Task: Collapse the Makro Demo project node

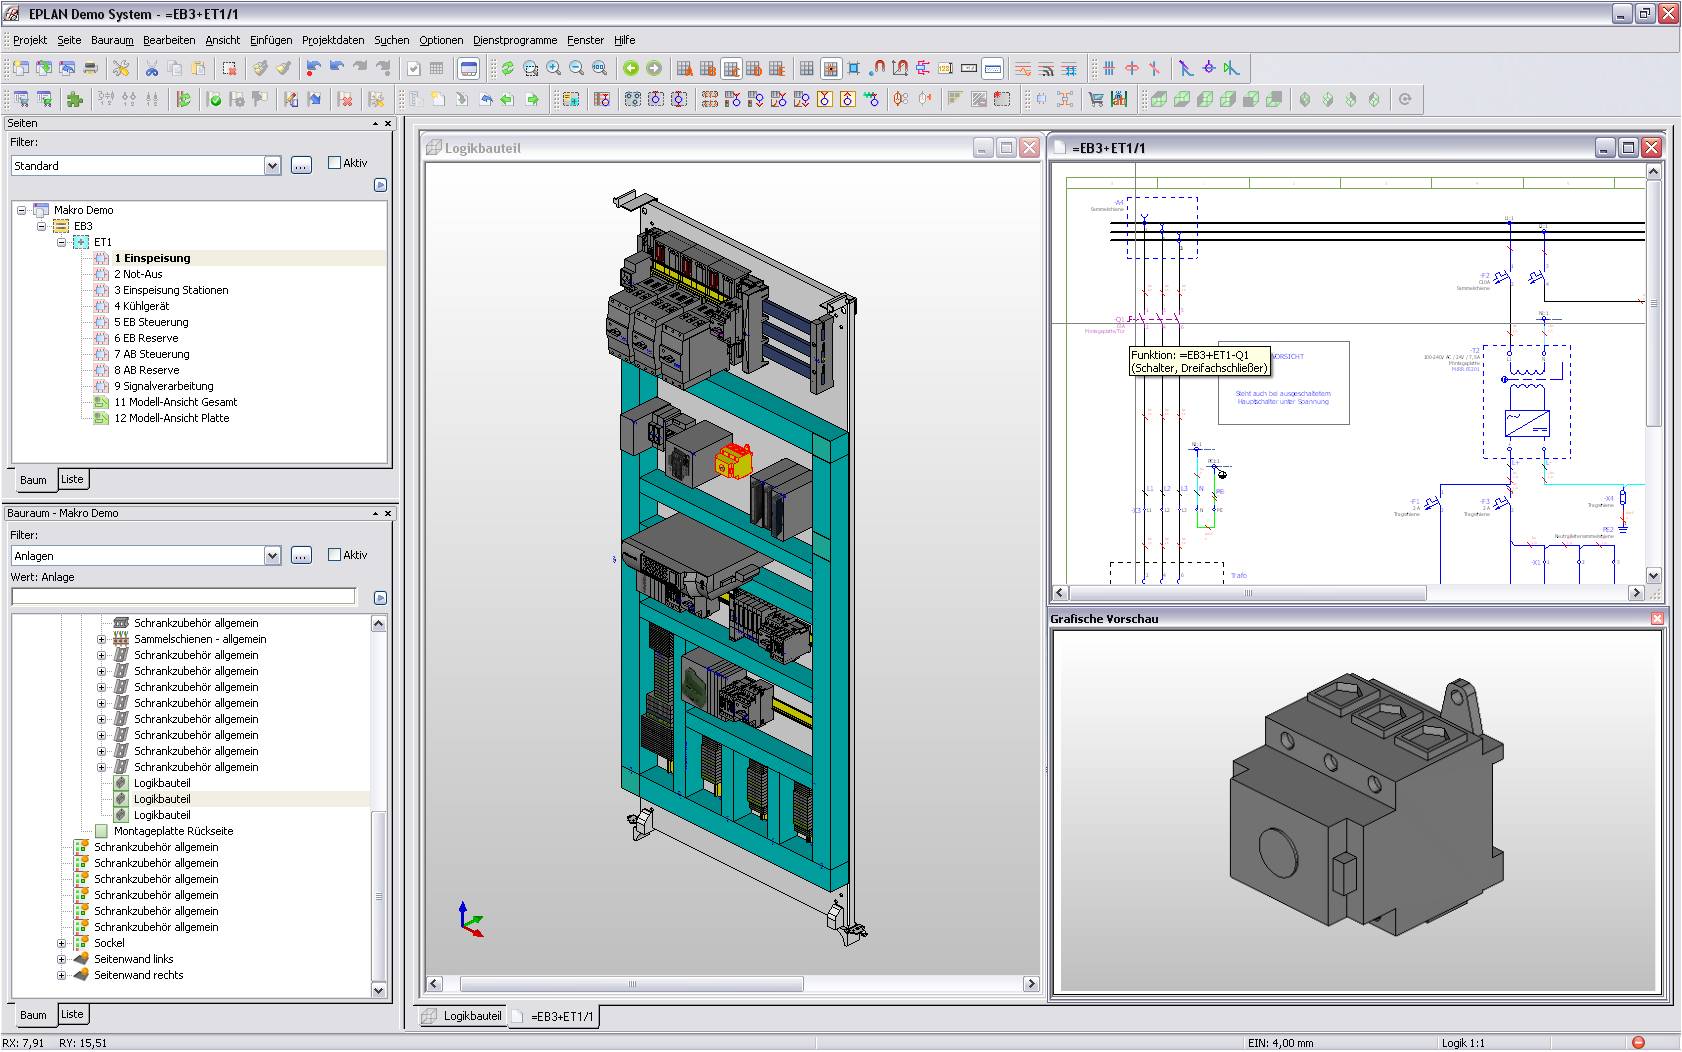Action: pos(22,210)
